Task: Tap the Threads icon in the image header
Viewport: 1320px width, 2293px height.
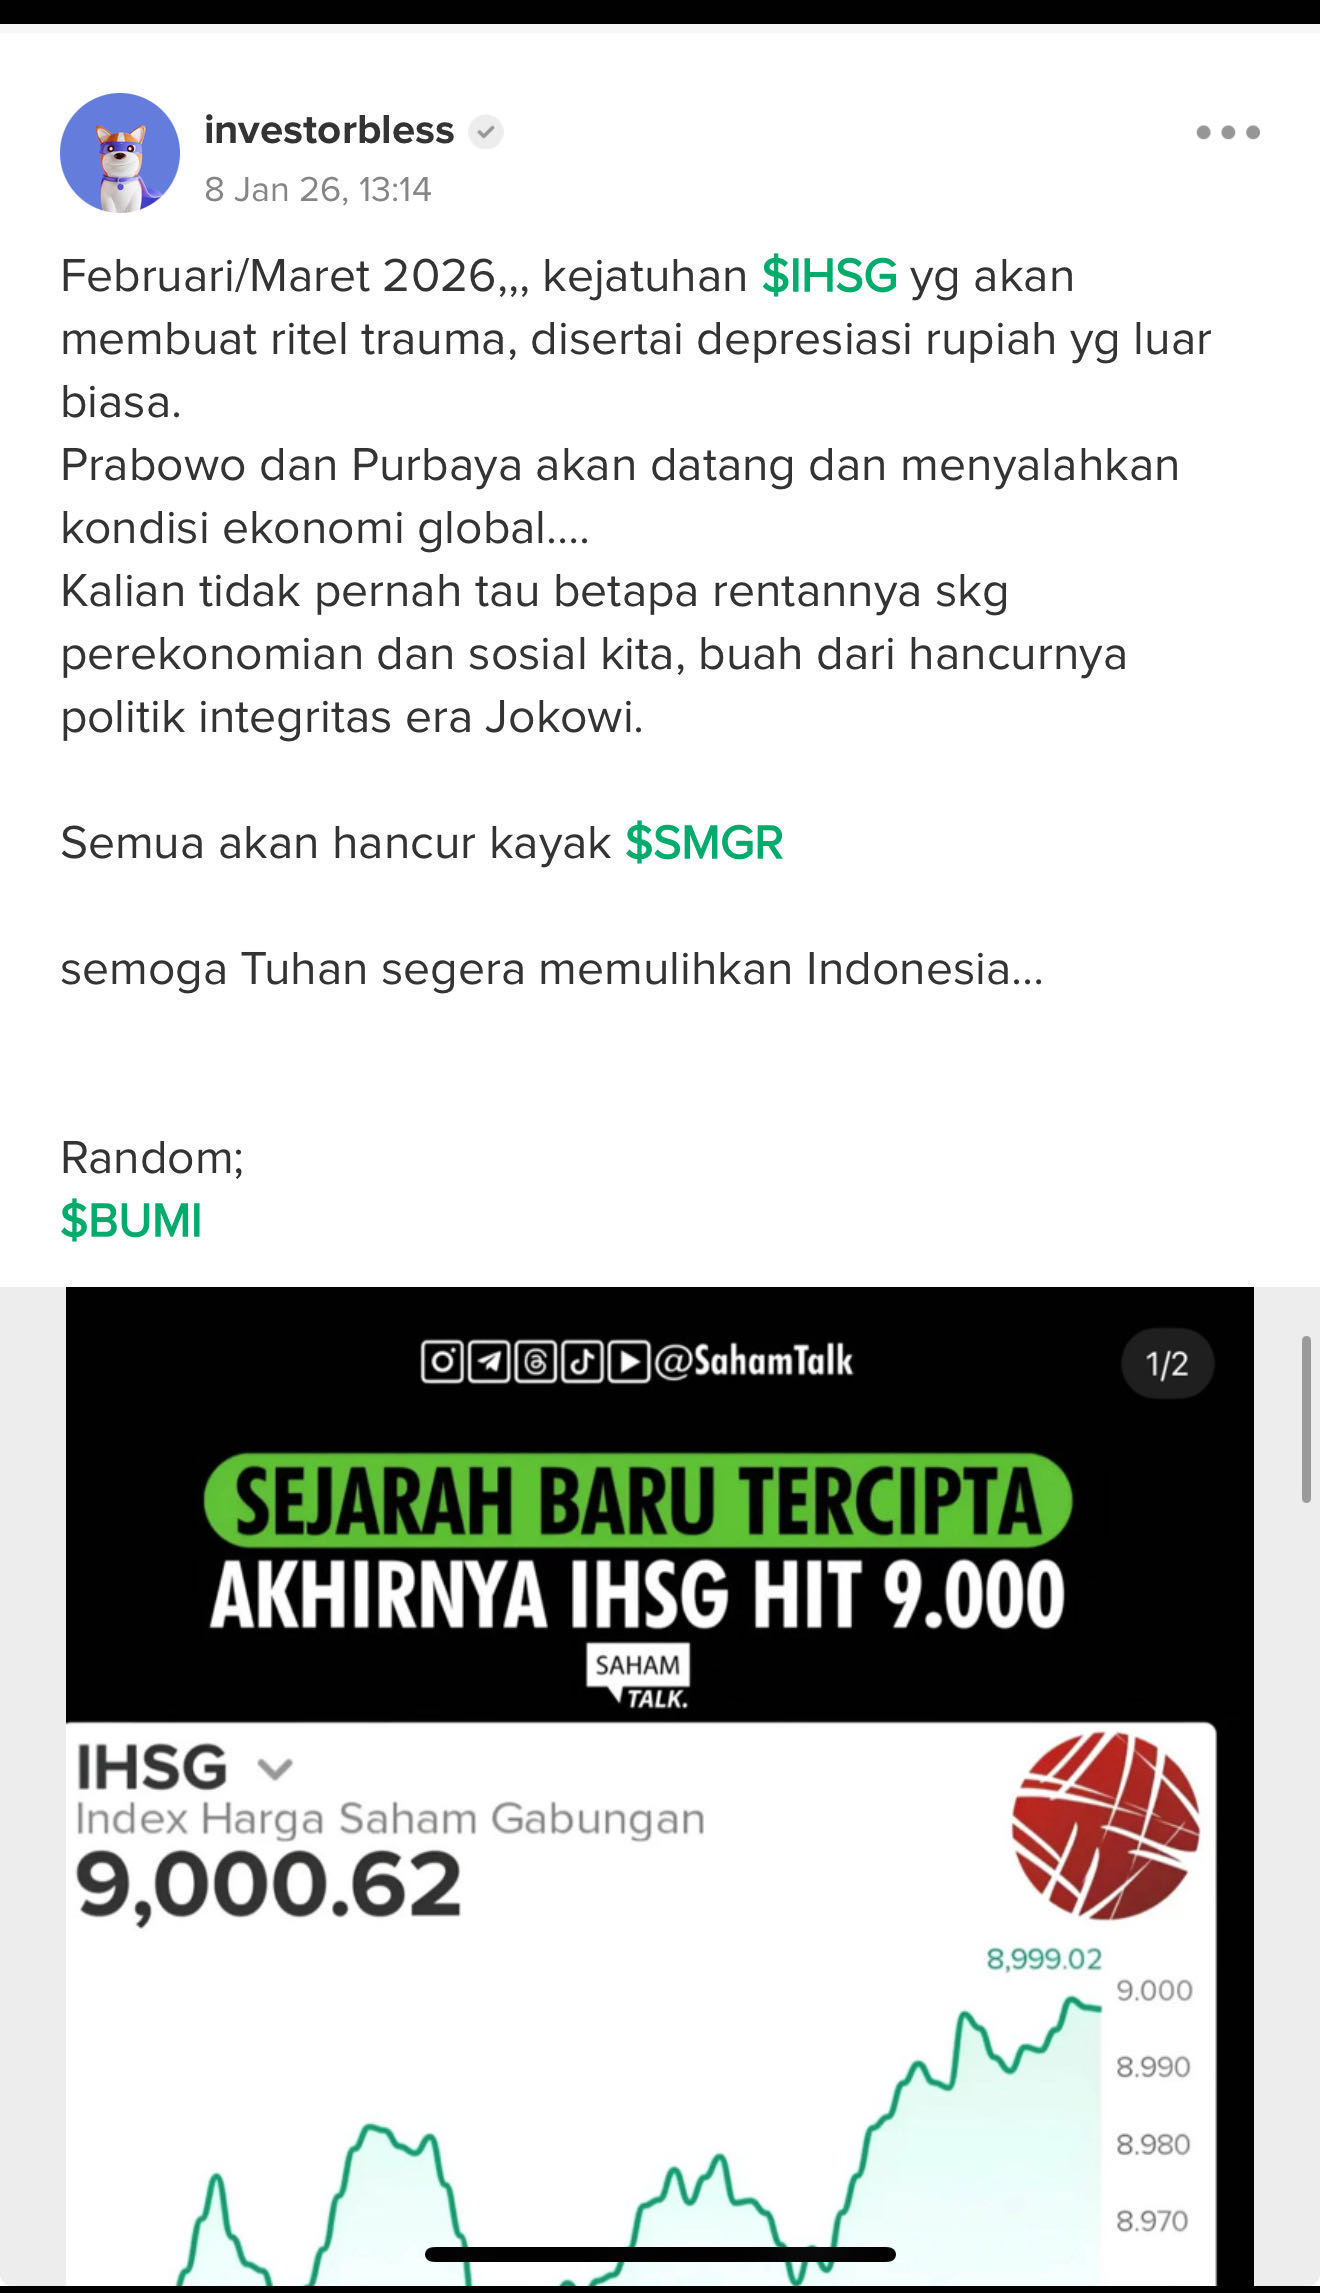Action: pos(536,1362)
